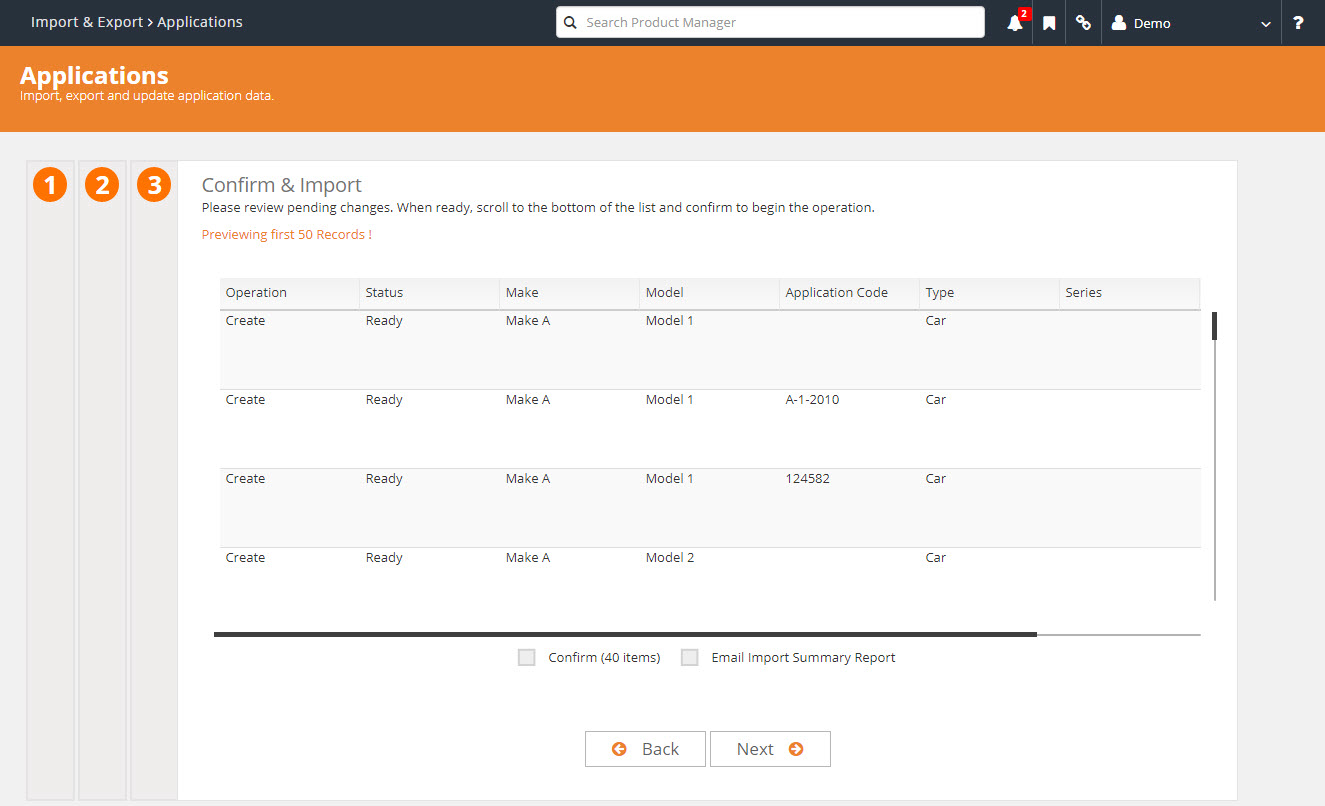Sort by Application Code column header

coord(850,293)
